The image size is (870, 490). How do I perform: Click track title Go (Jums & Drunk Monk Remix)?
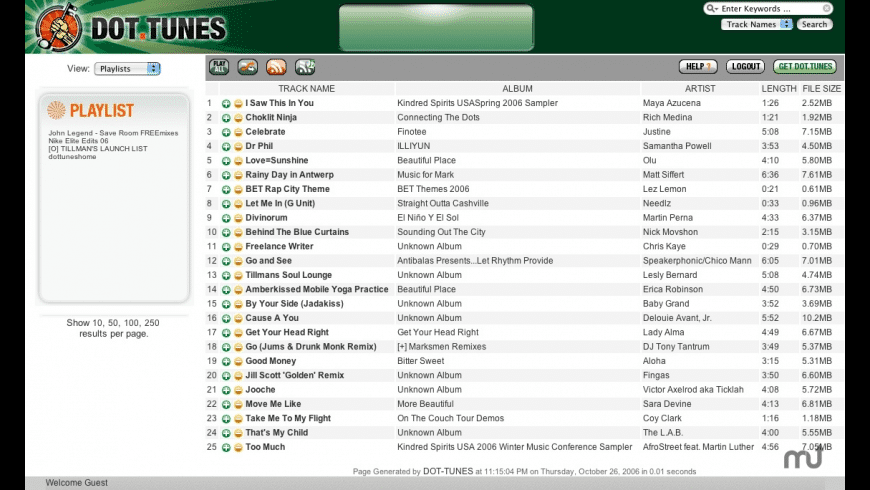tap(311, 347)
